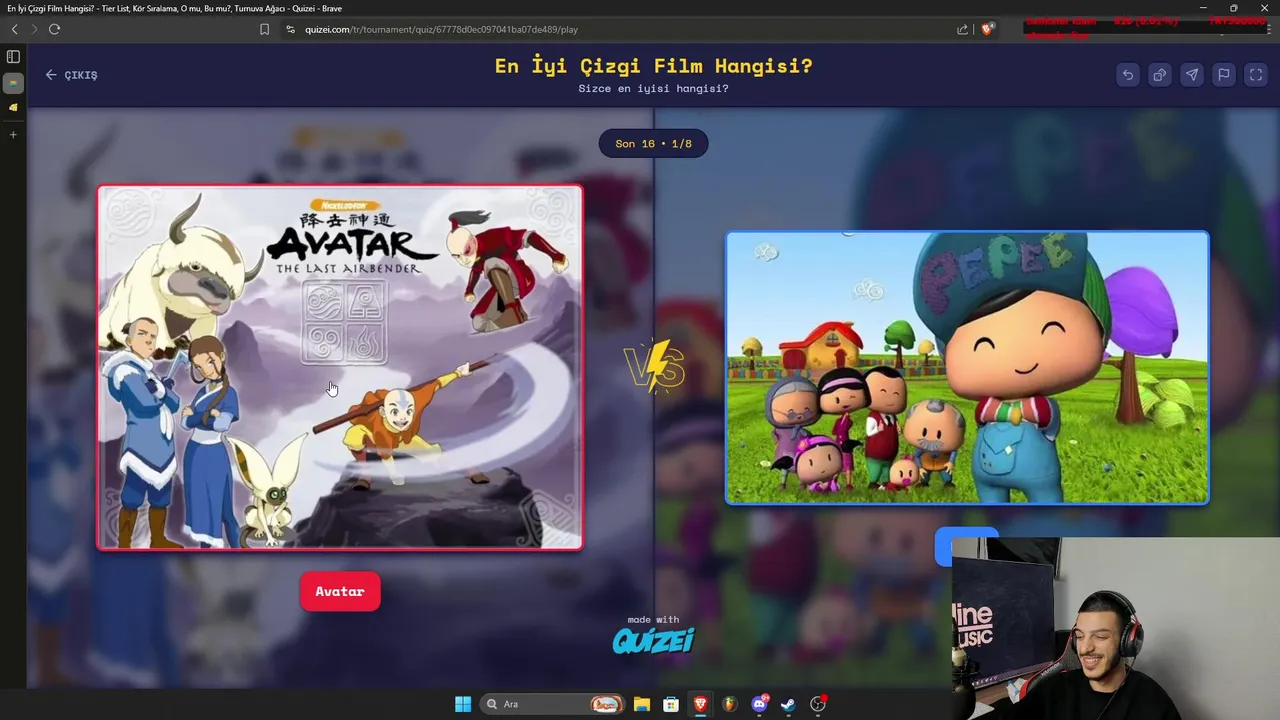This screenshot has height=720, width=1280.
Task: Pick the Avatar: The Last Airbender image
Action: coord(340,367)
